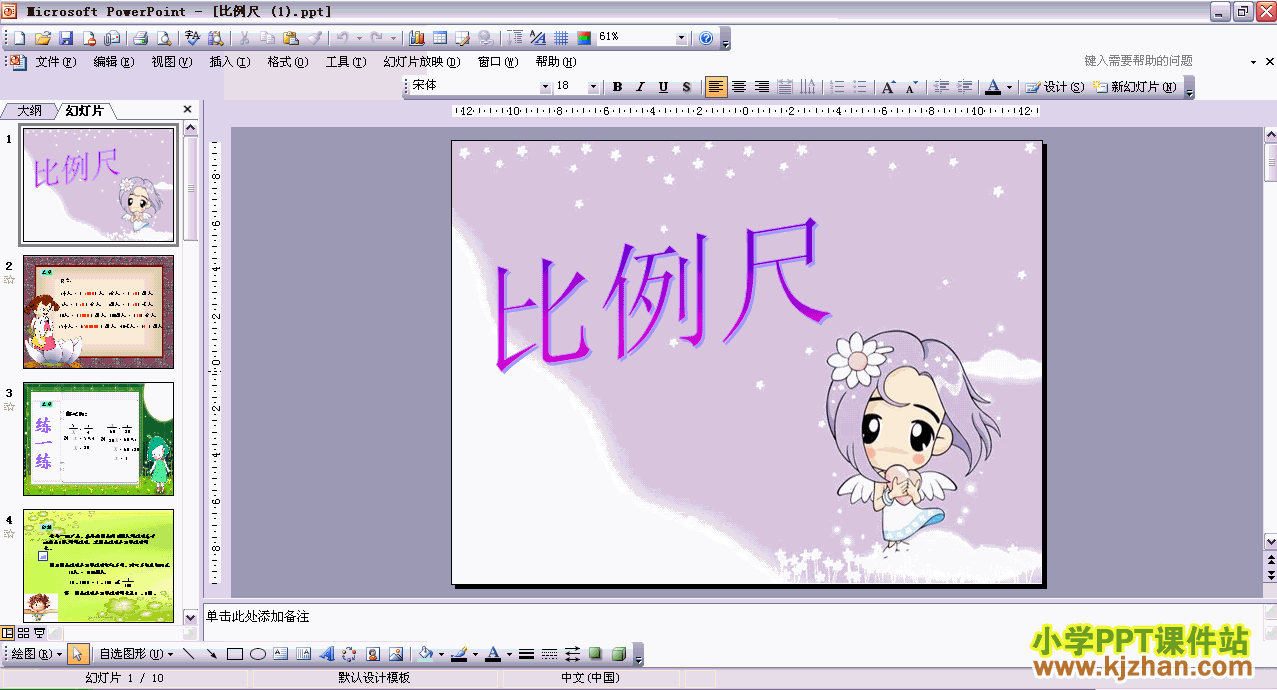Insert a picture from file
Screen dimensions: 1277x690
(x=396, y=654)
